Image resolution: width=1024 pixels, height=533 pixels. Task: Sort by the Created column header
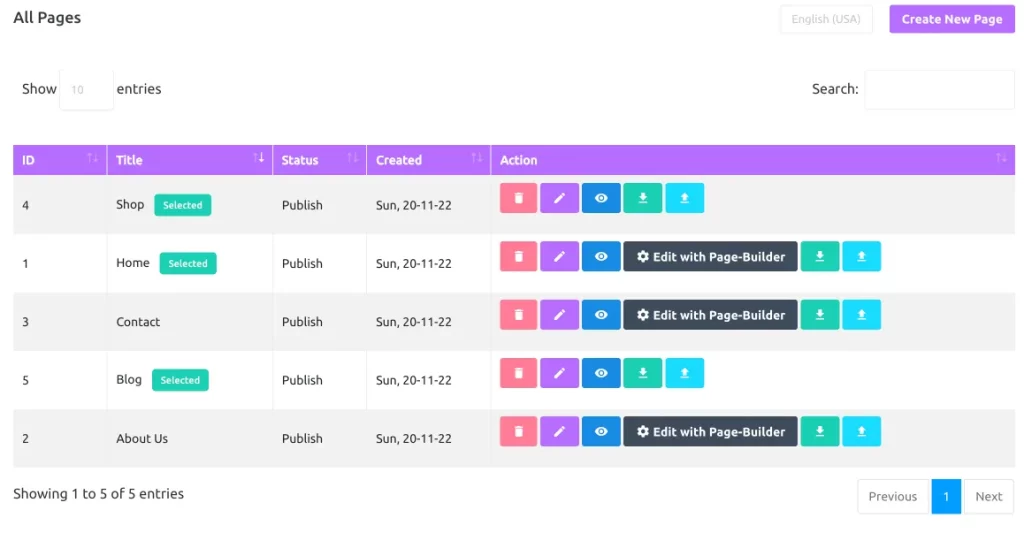(x=428, y=160)
